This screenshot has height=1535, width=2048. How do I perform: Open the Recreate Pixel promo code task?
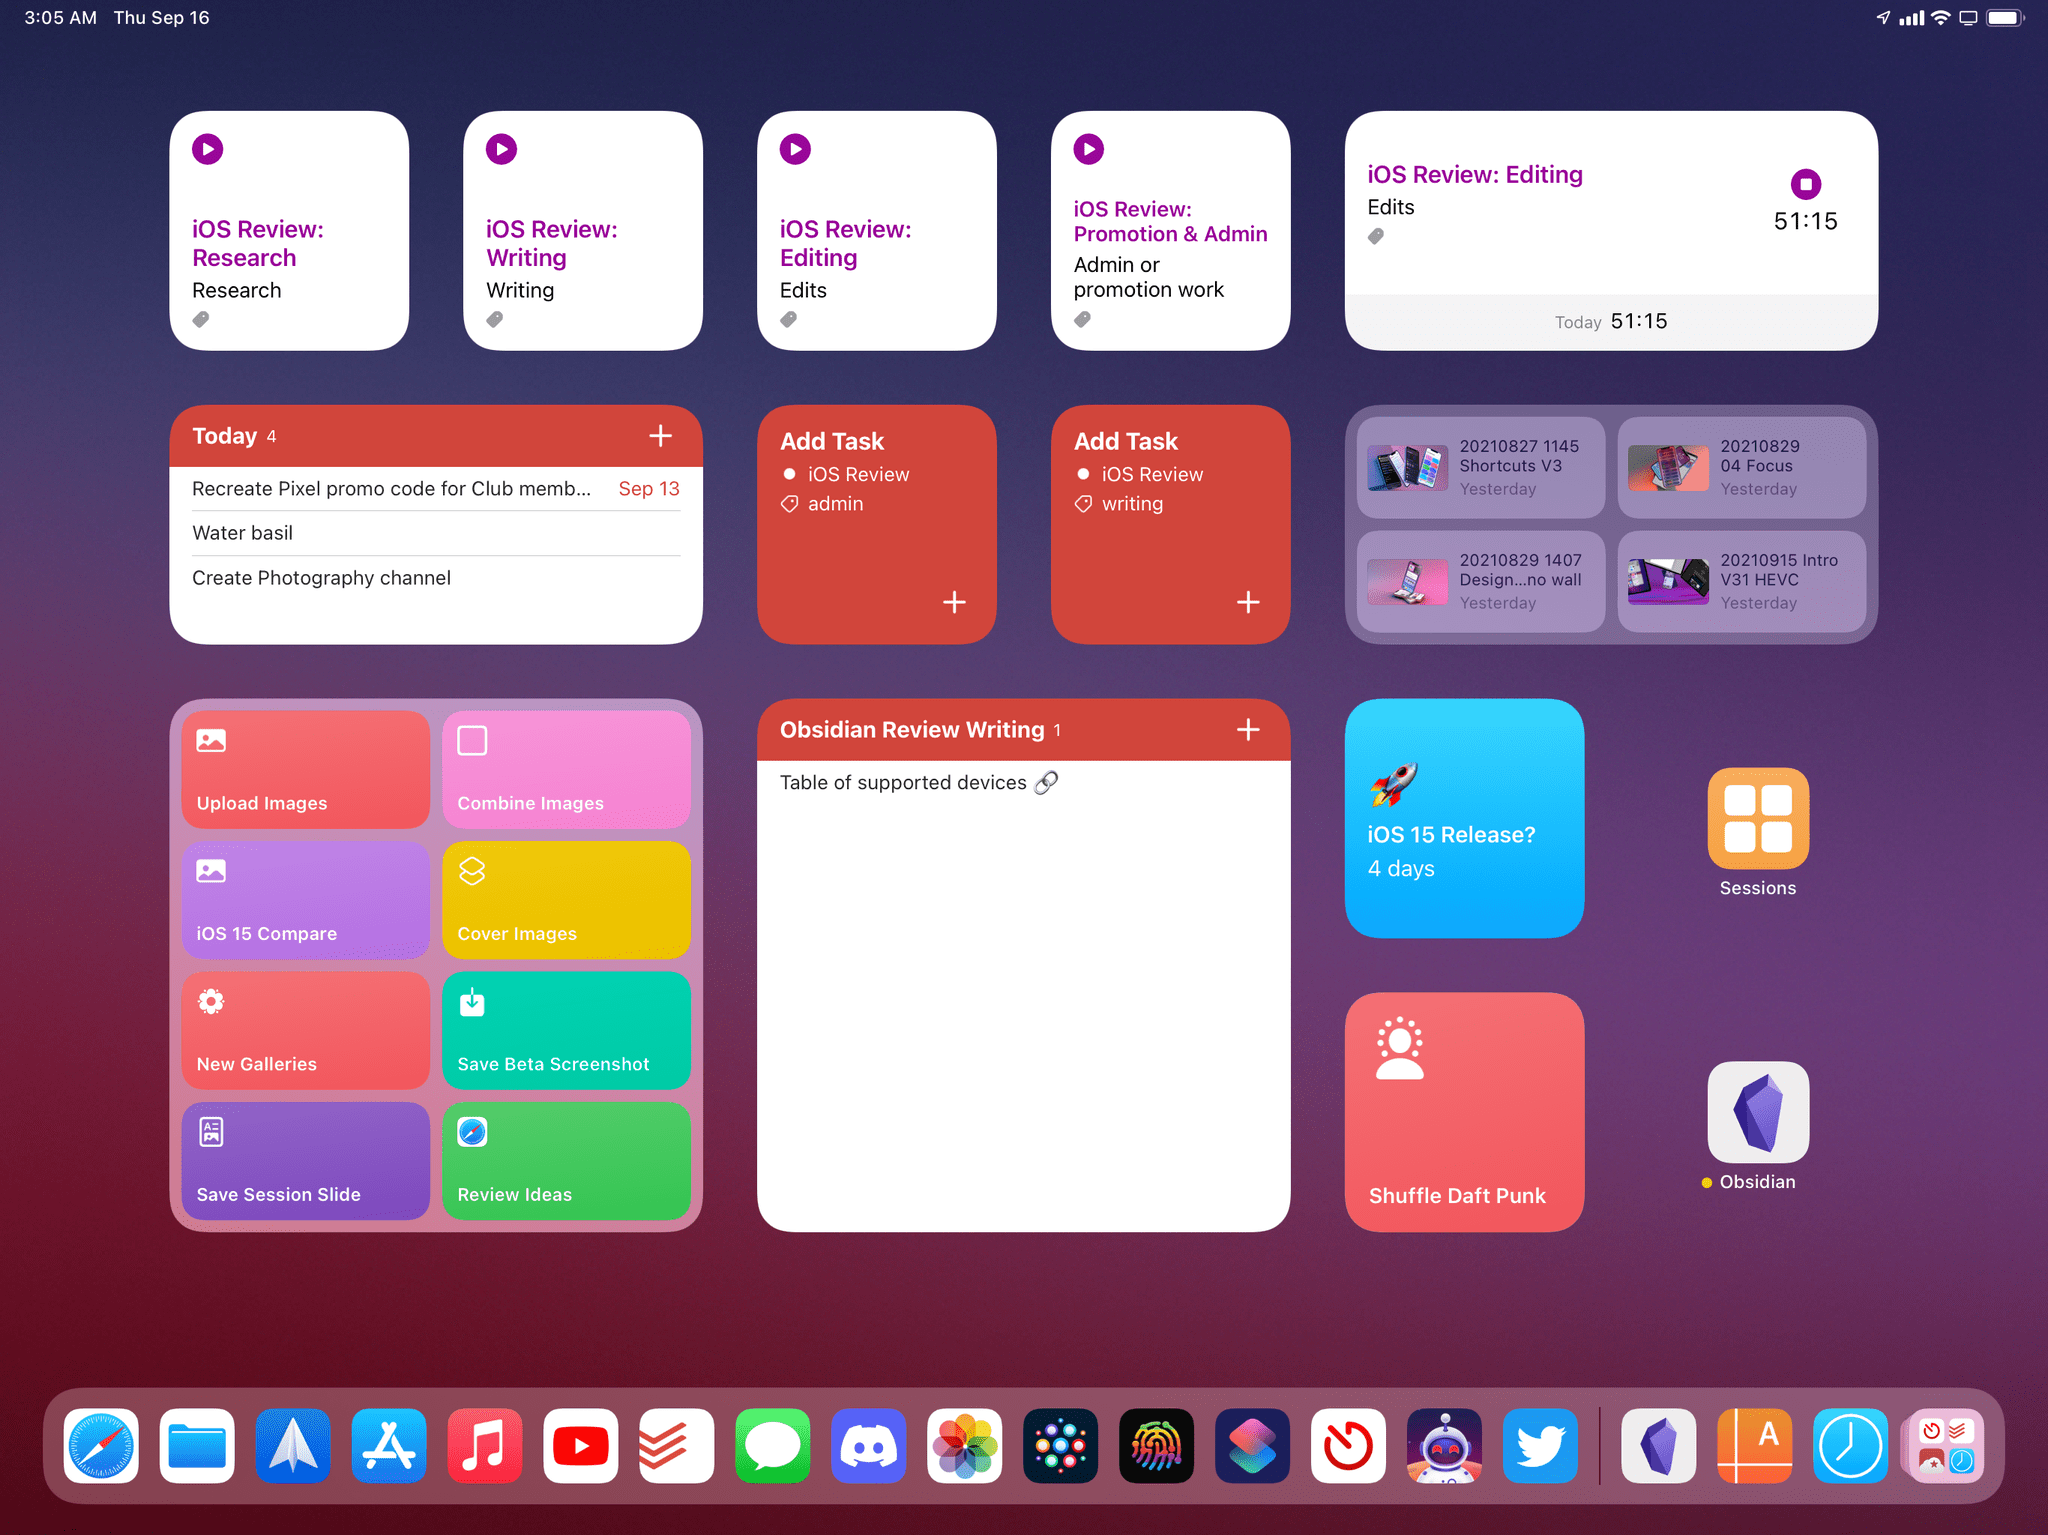click(436, 489)
